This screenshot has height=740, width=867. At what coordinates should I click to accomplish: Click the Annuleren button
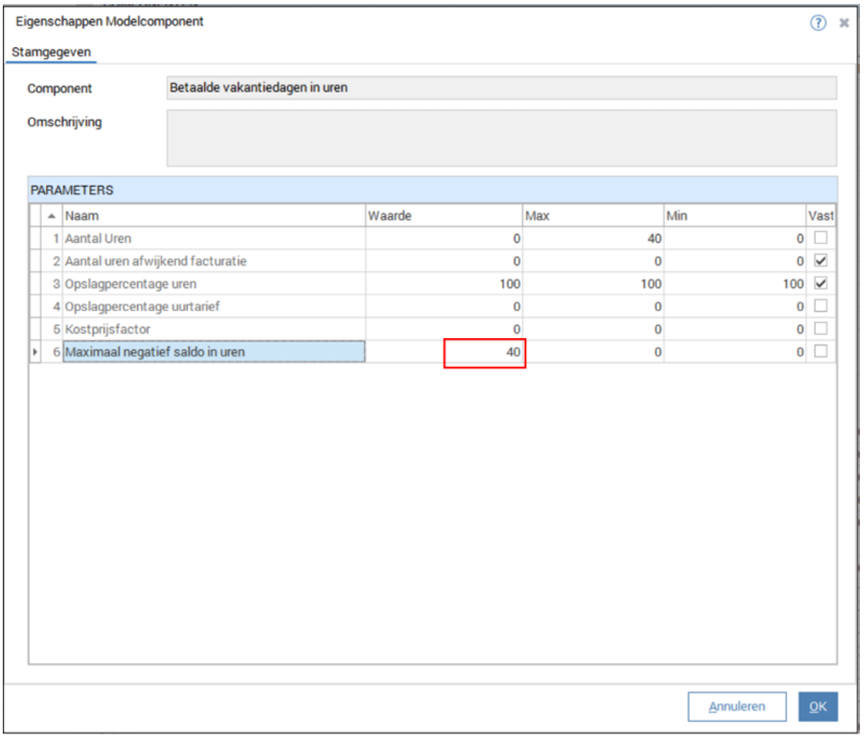pos(736,707)
